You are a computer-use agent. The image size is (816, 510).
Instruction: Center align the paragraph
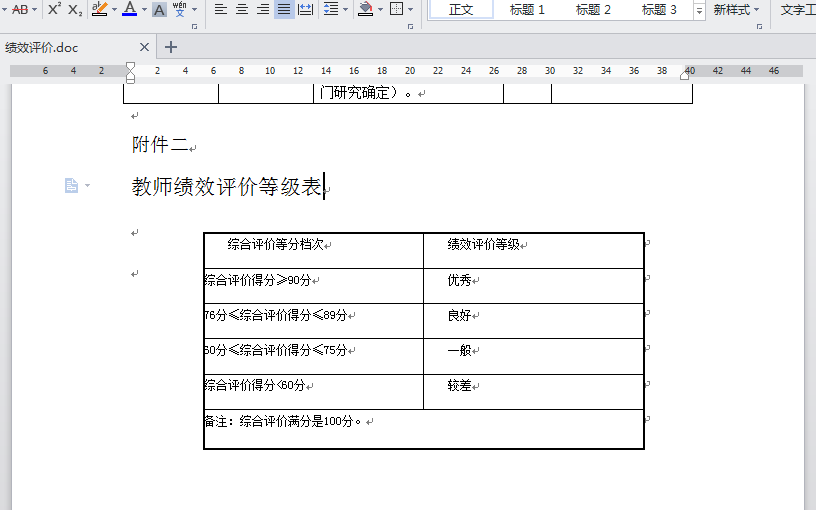tap(241, 9)
